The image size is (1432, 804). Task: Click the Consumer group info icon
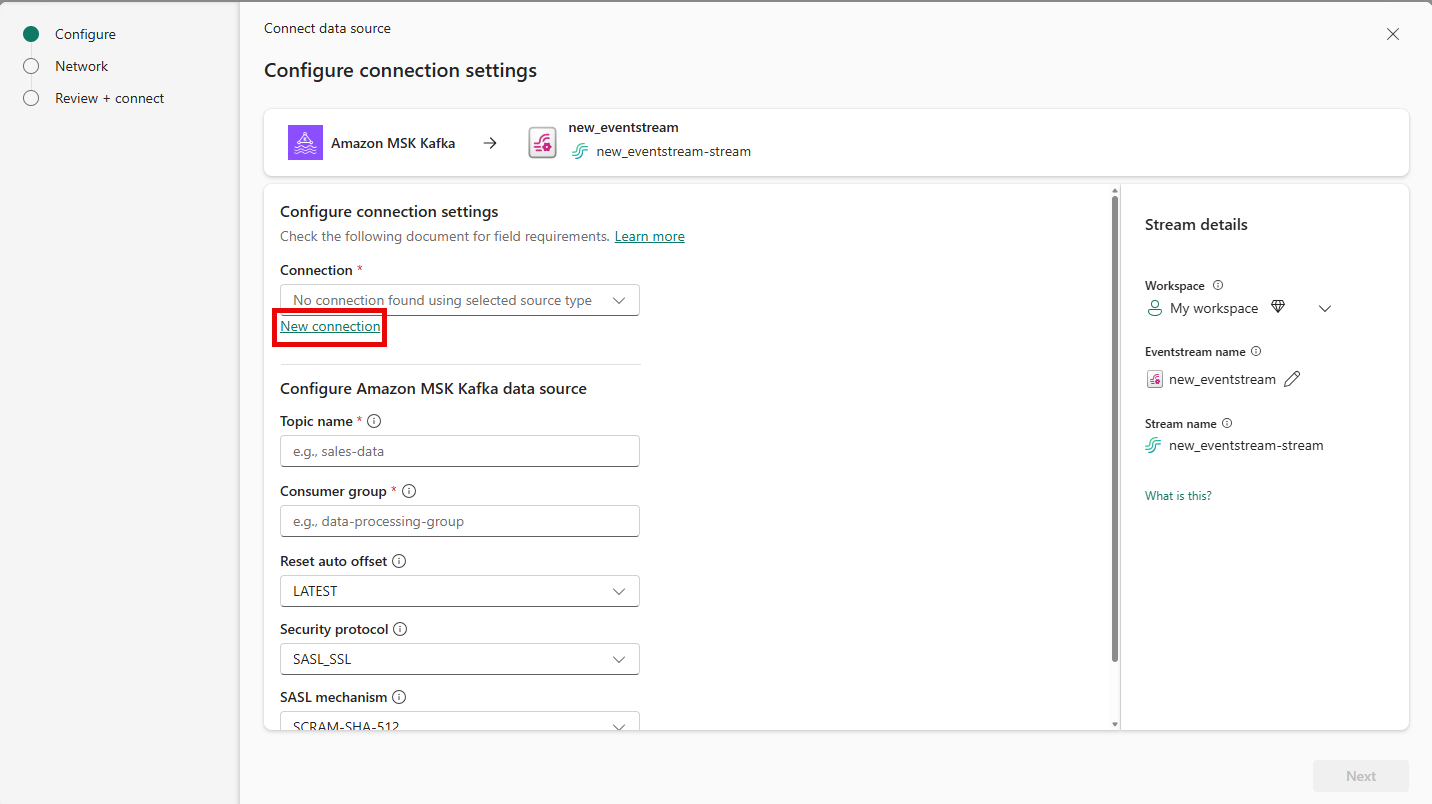409,492
